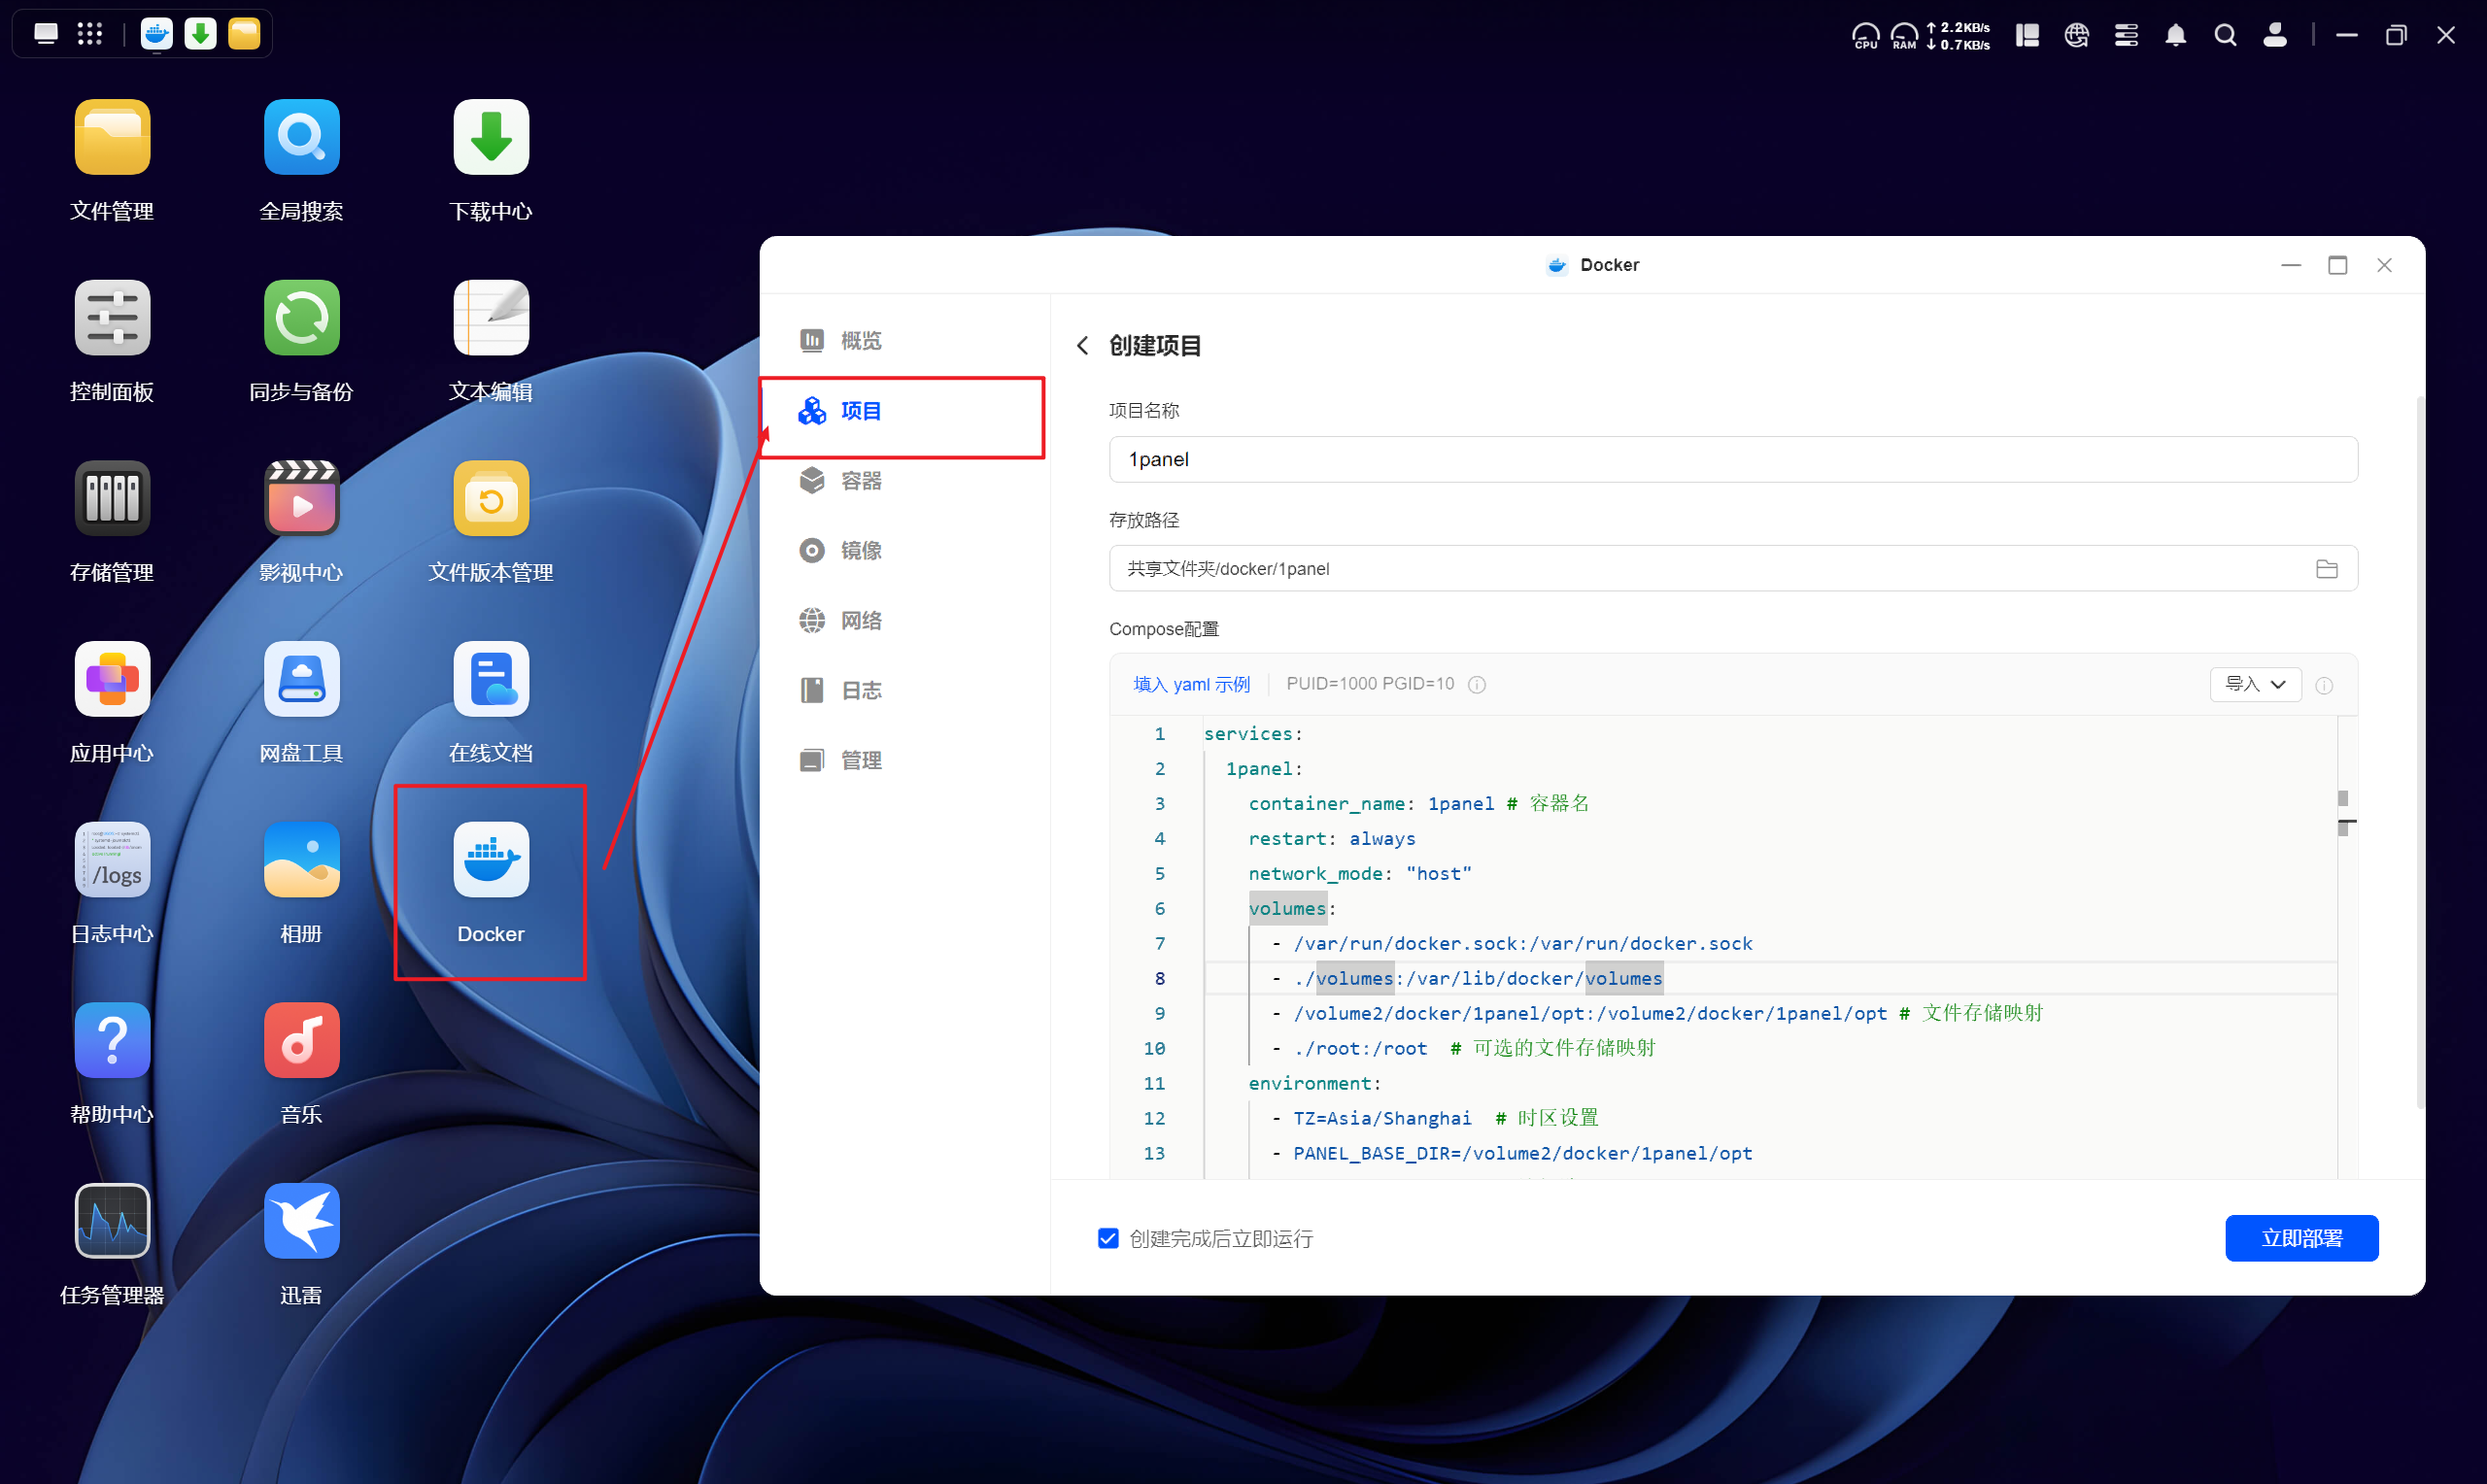Launch 下载中心 from the desktop

pos(490,138)
